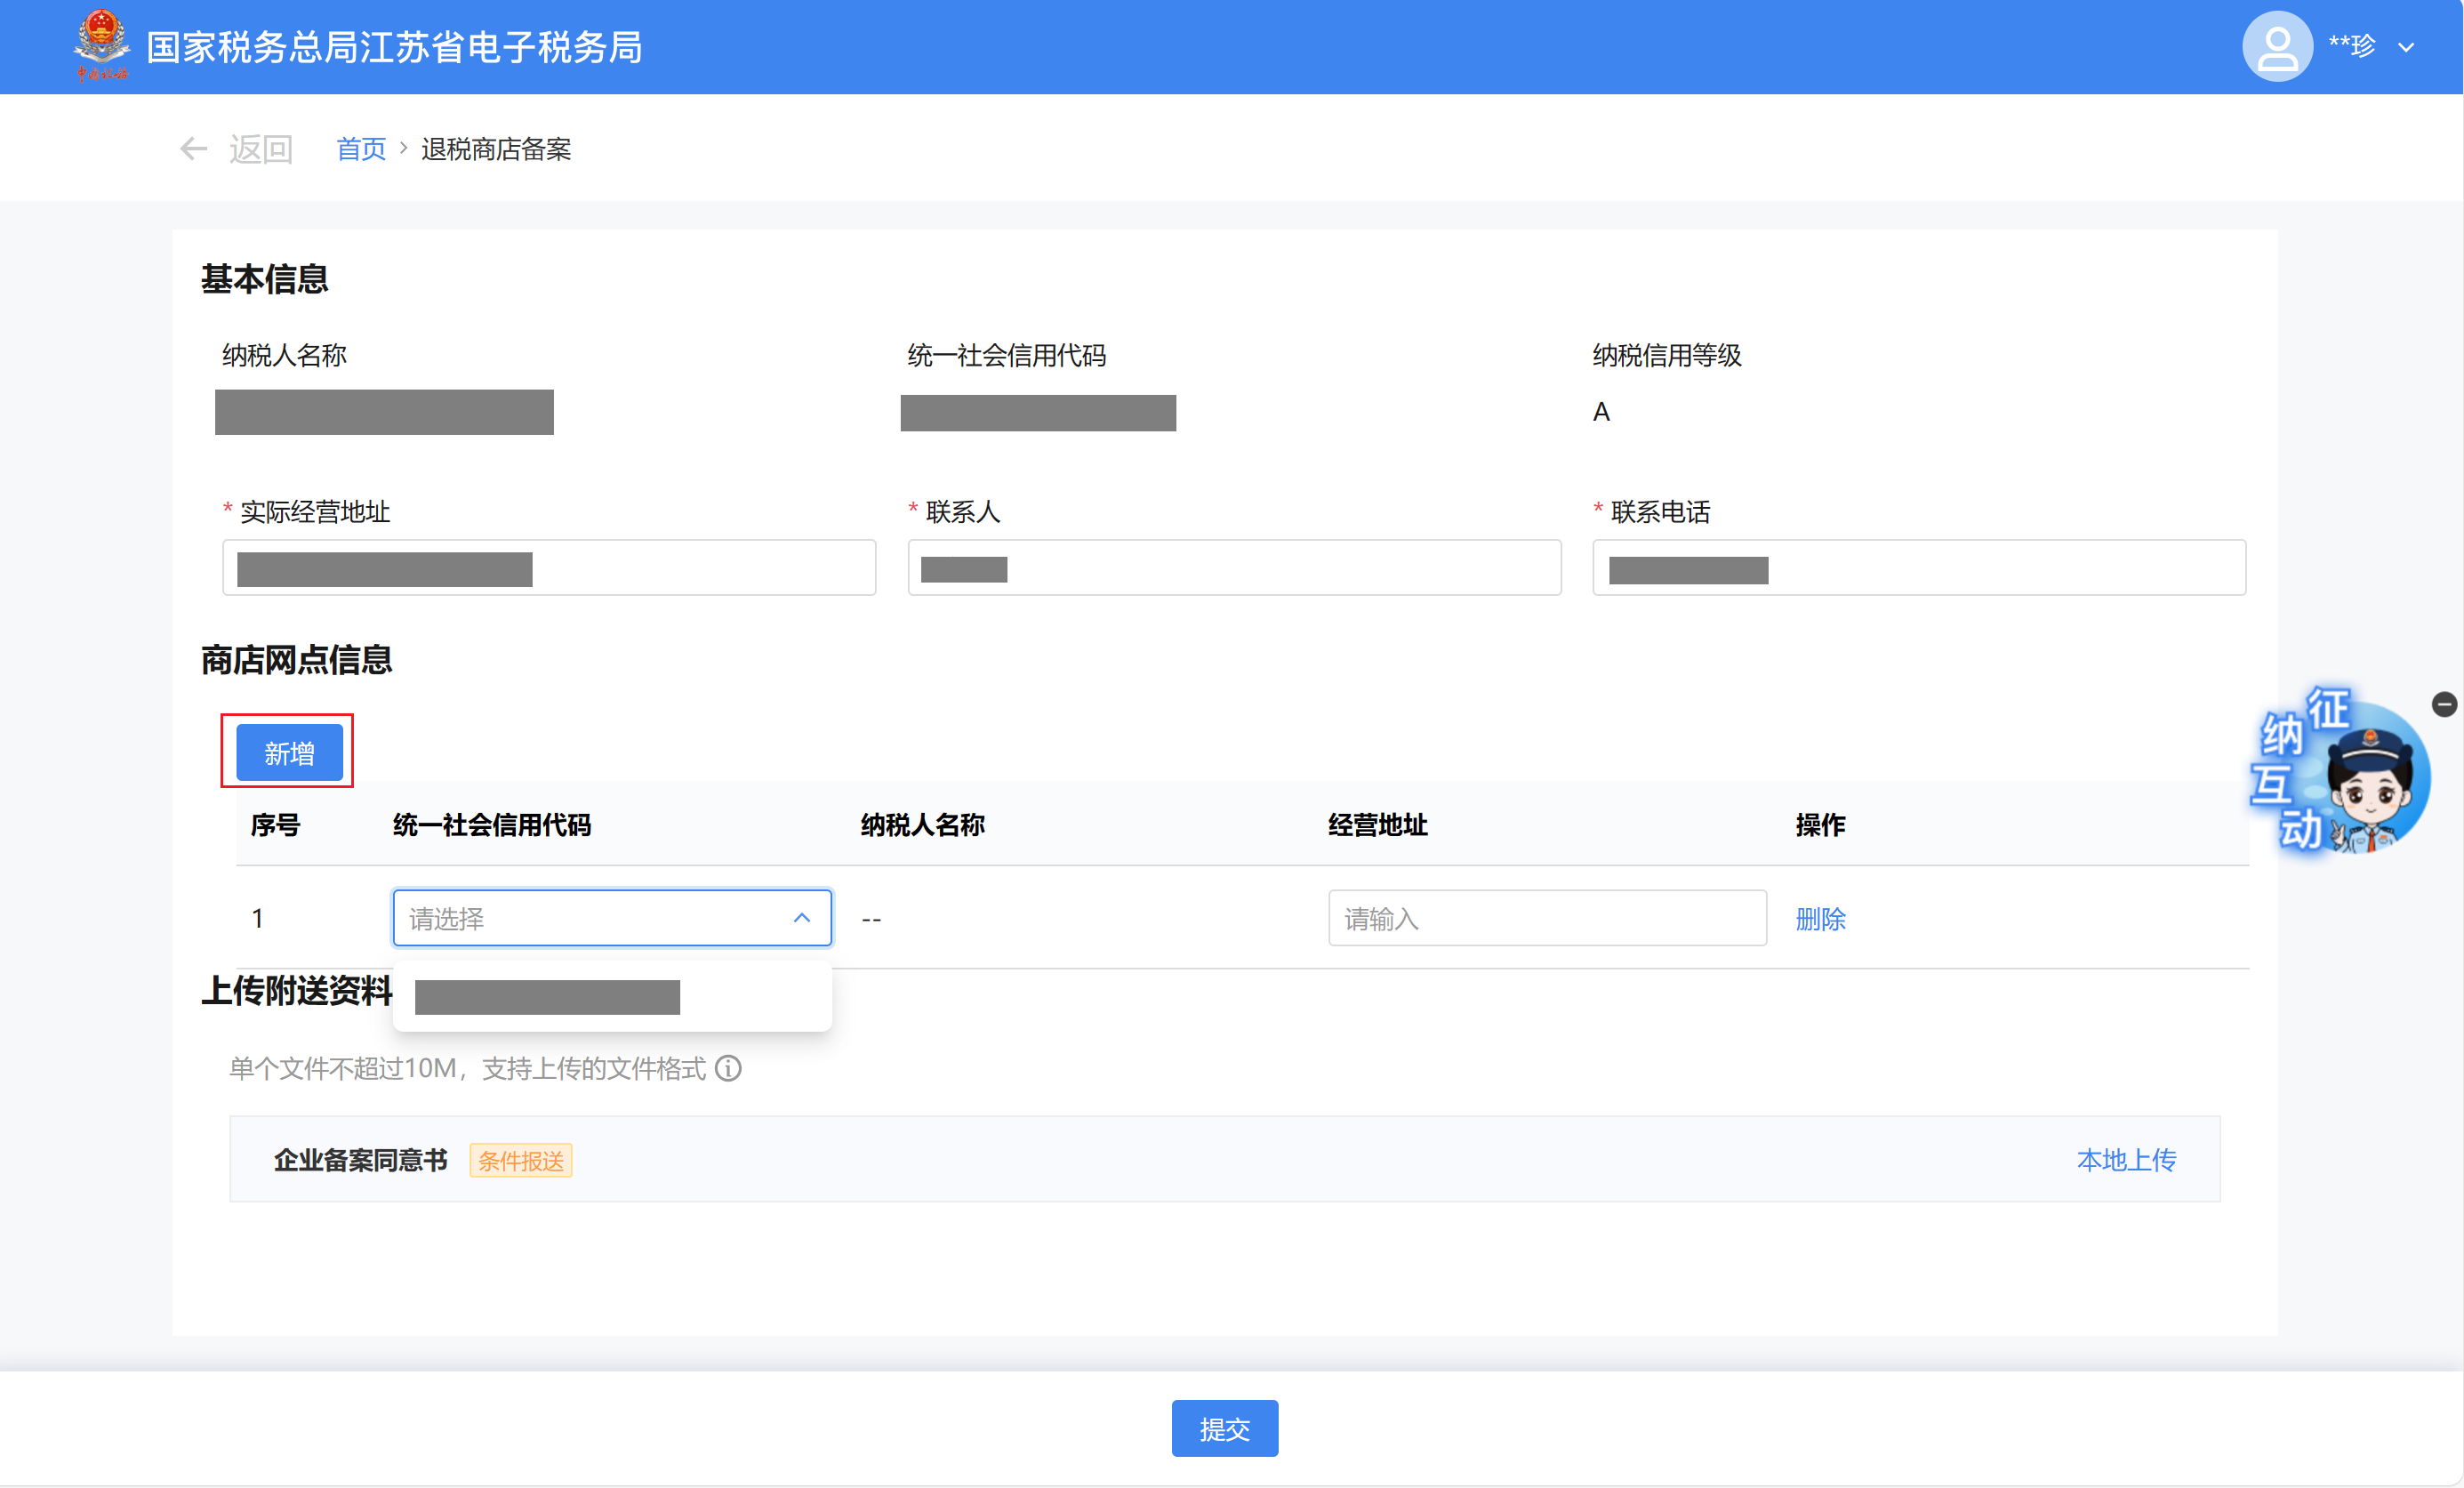Open the 统一社会信用代码 请选择 dropdown
Image resolution: width=2464 pixels, height=1488 pixels.
point(590,917)
